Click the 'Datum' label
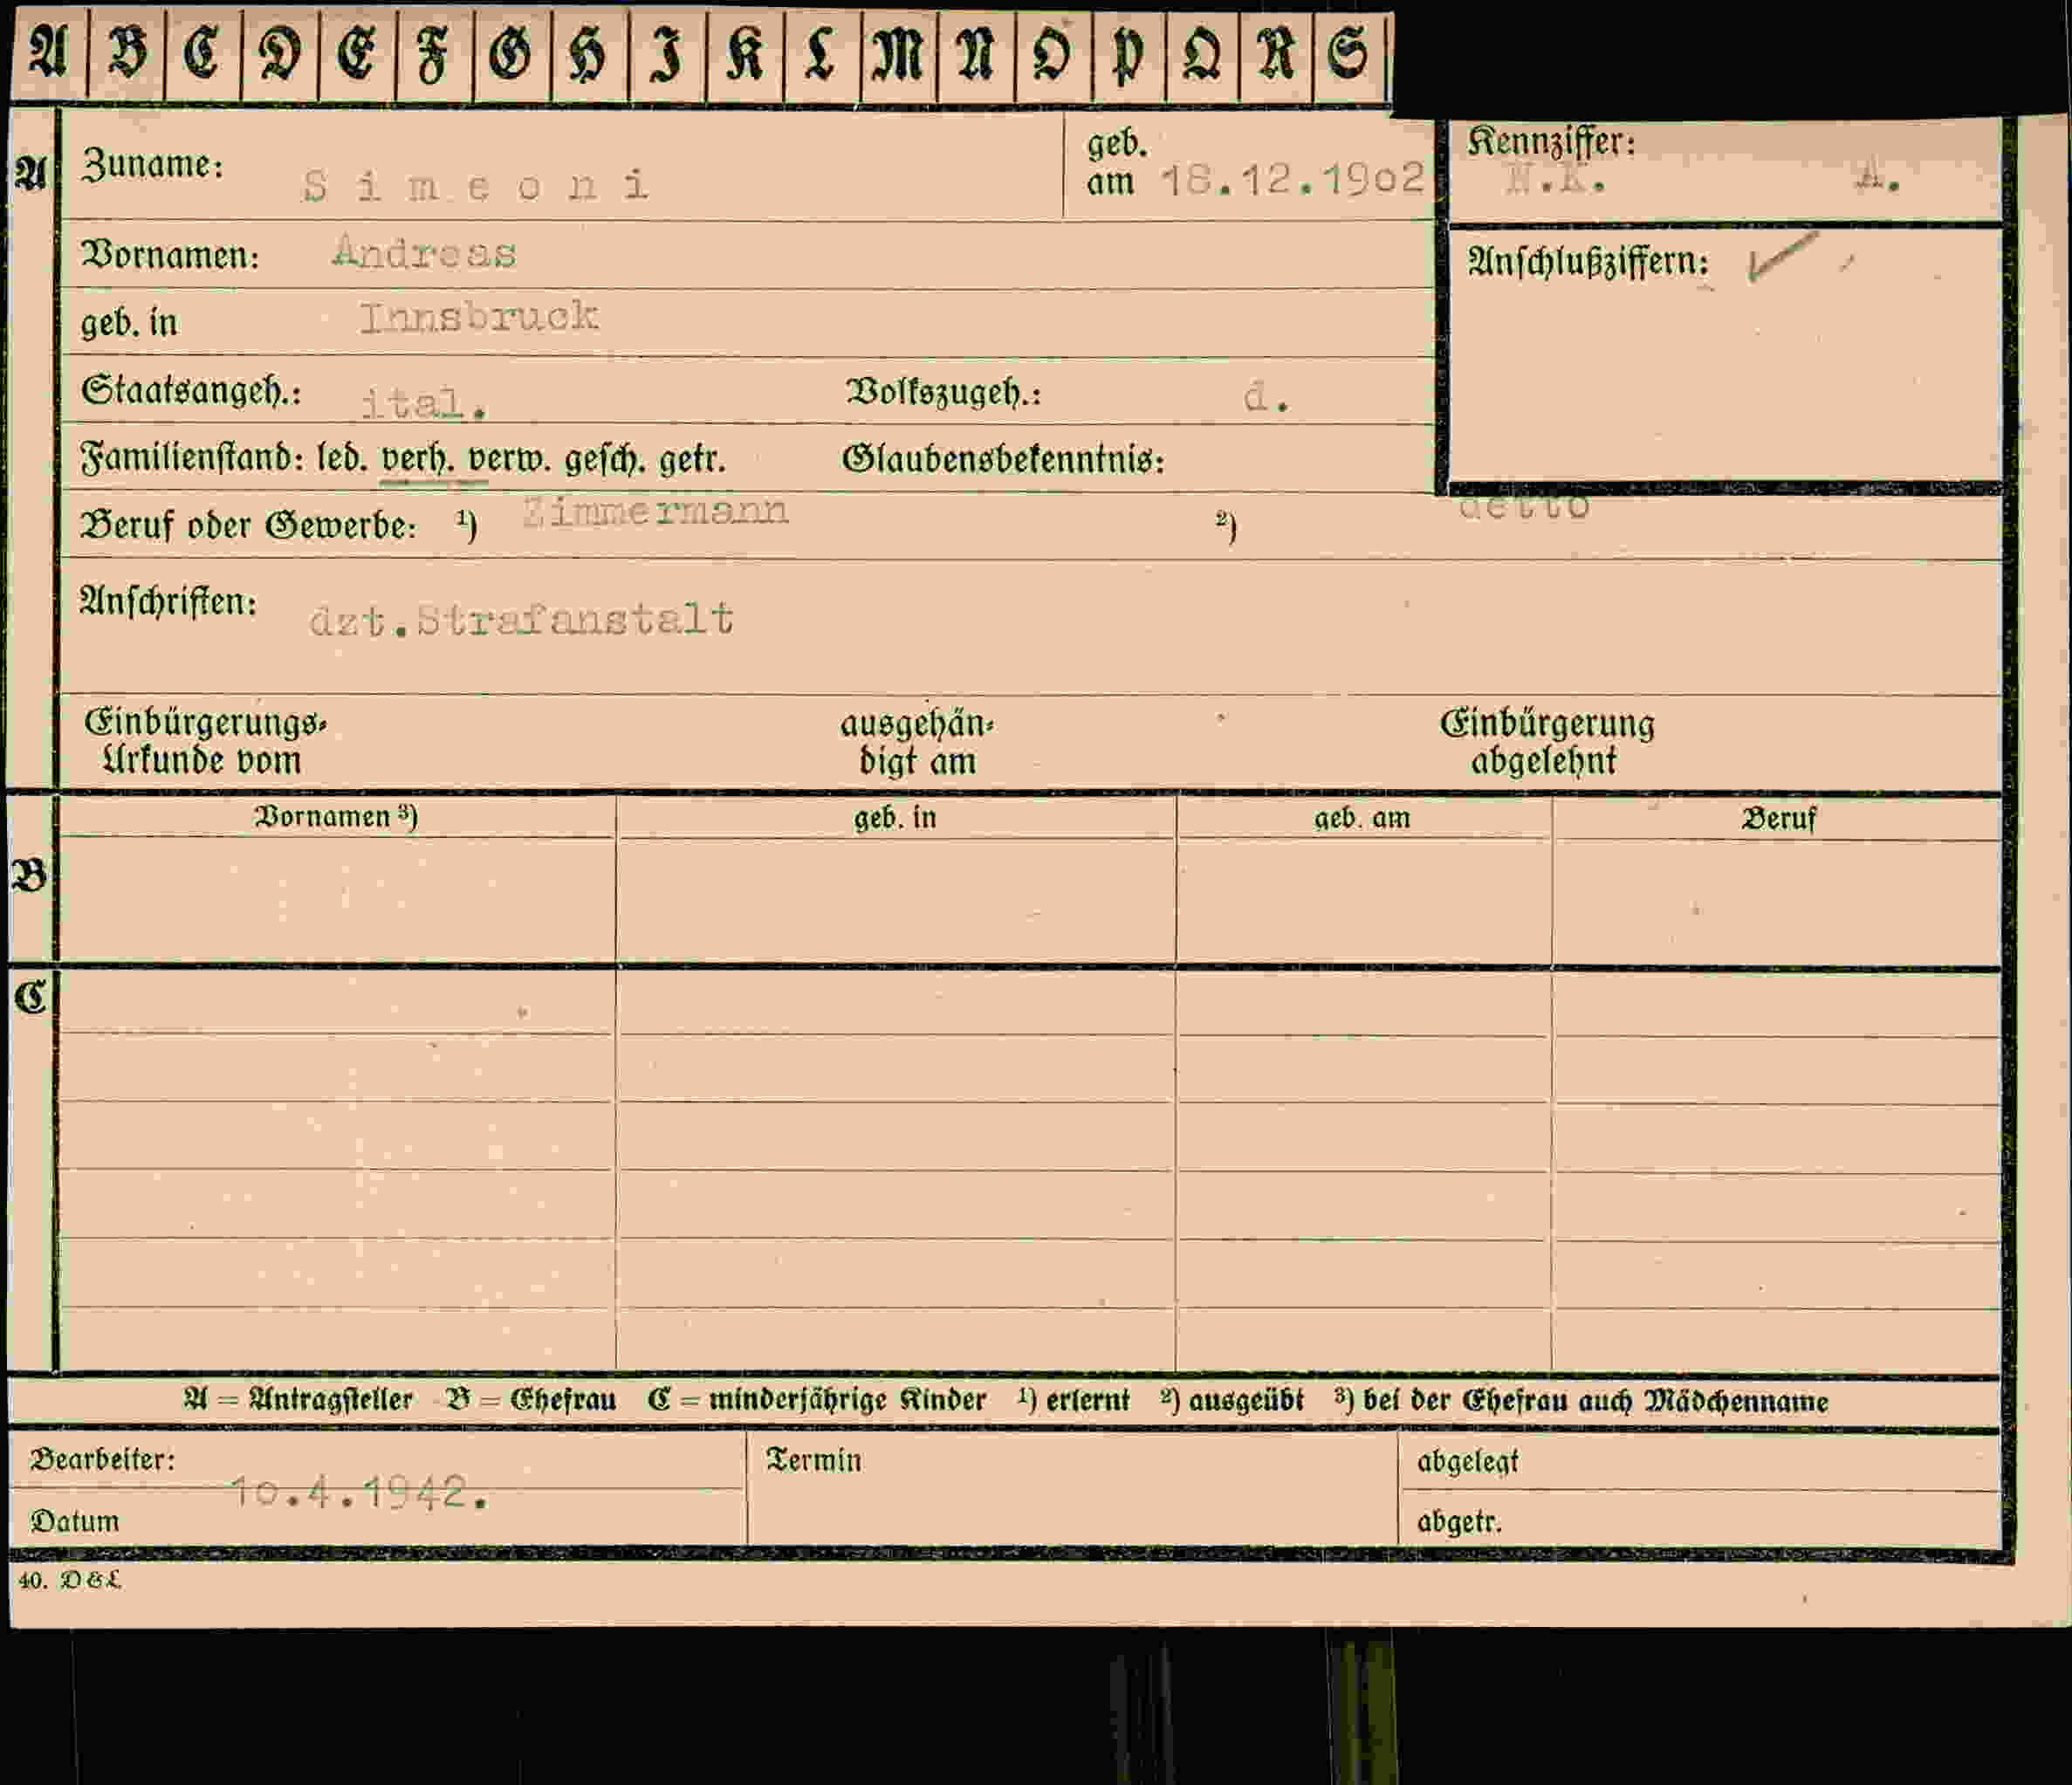This screenshot has height=1785, width=2072. coord(75,1521)
